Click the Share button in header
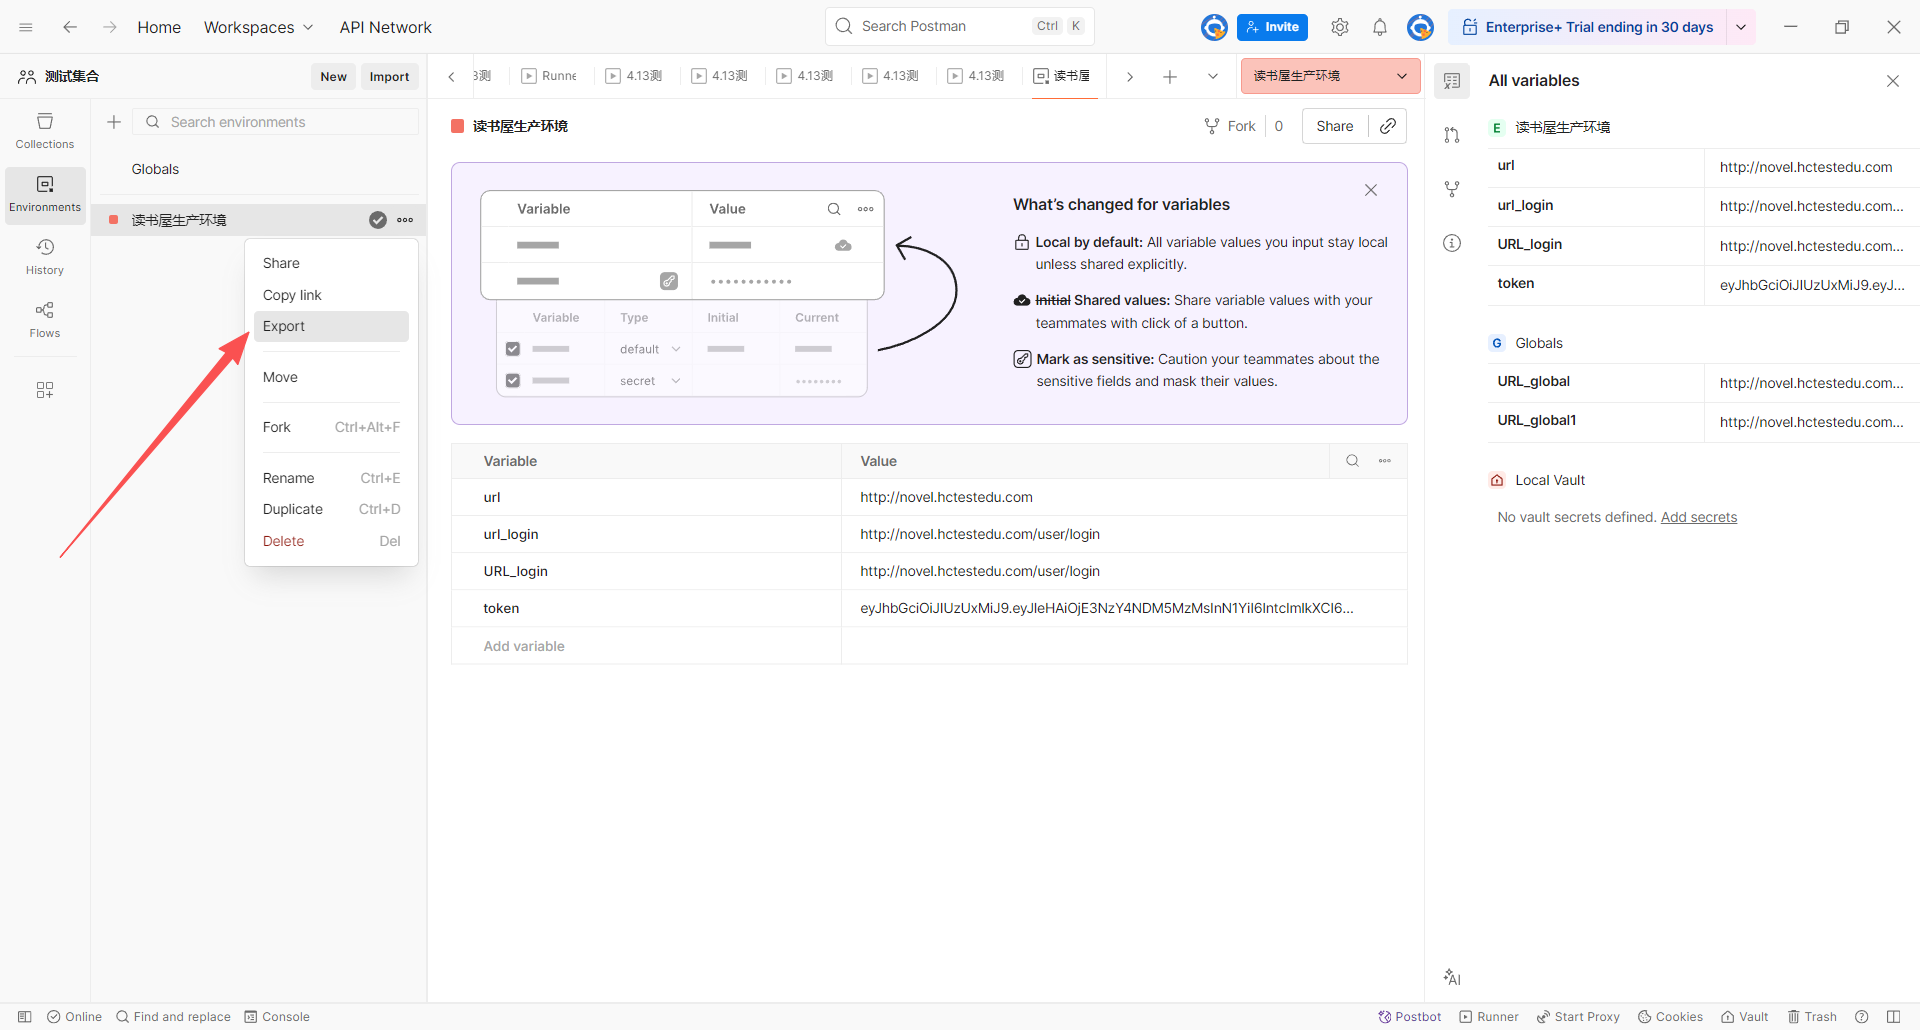Viewport: 1920px width, 1030px height. pos(1335,126)
